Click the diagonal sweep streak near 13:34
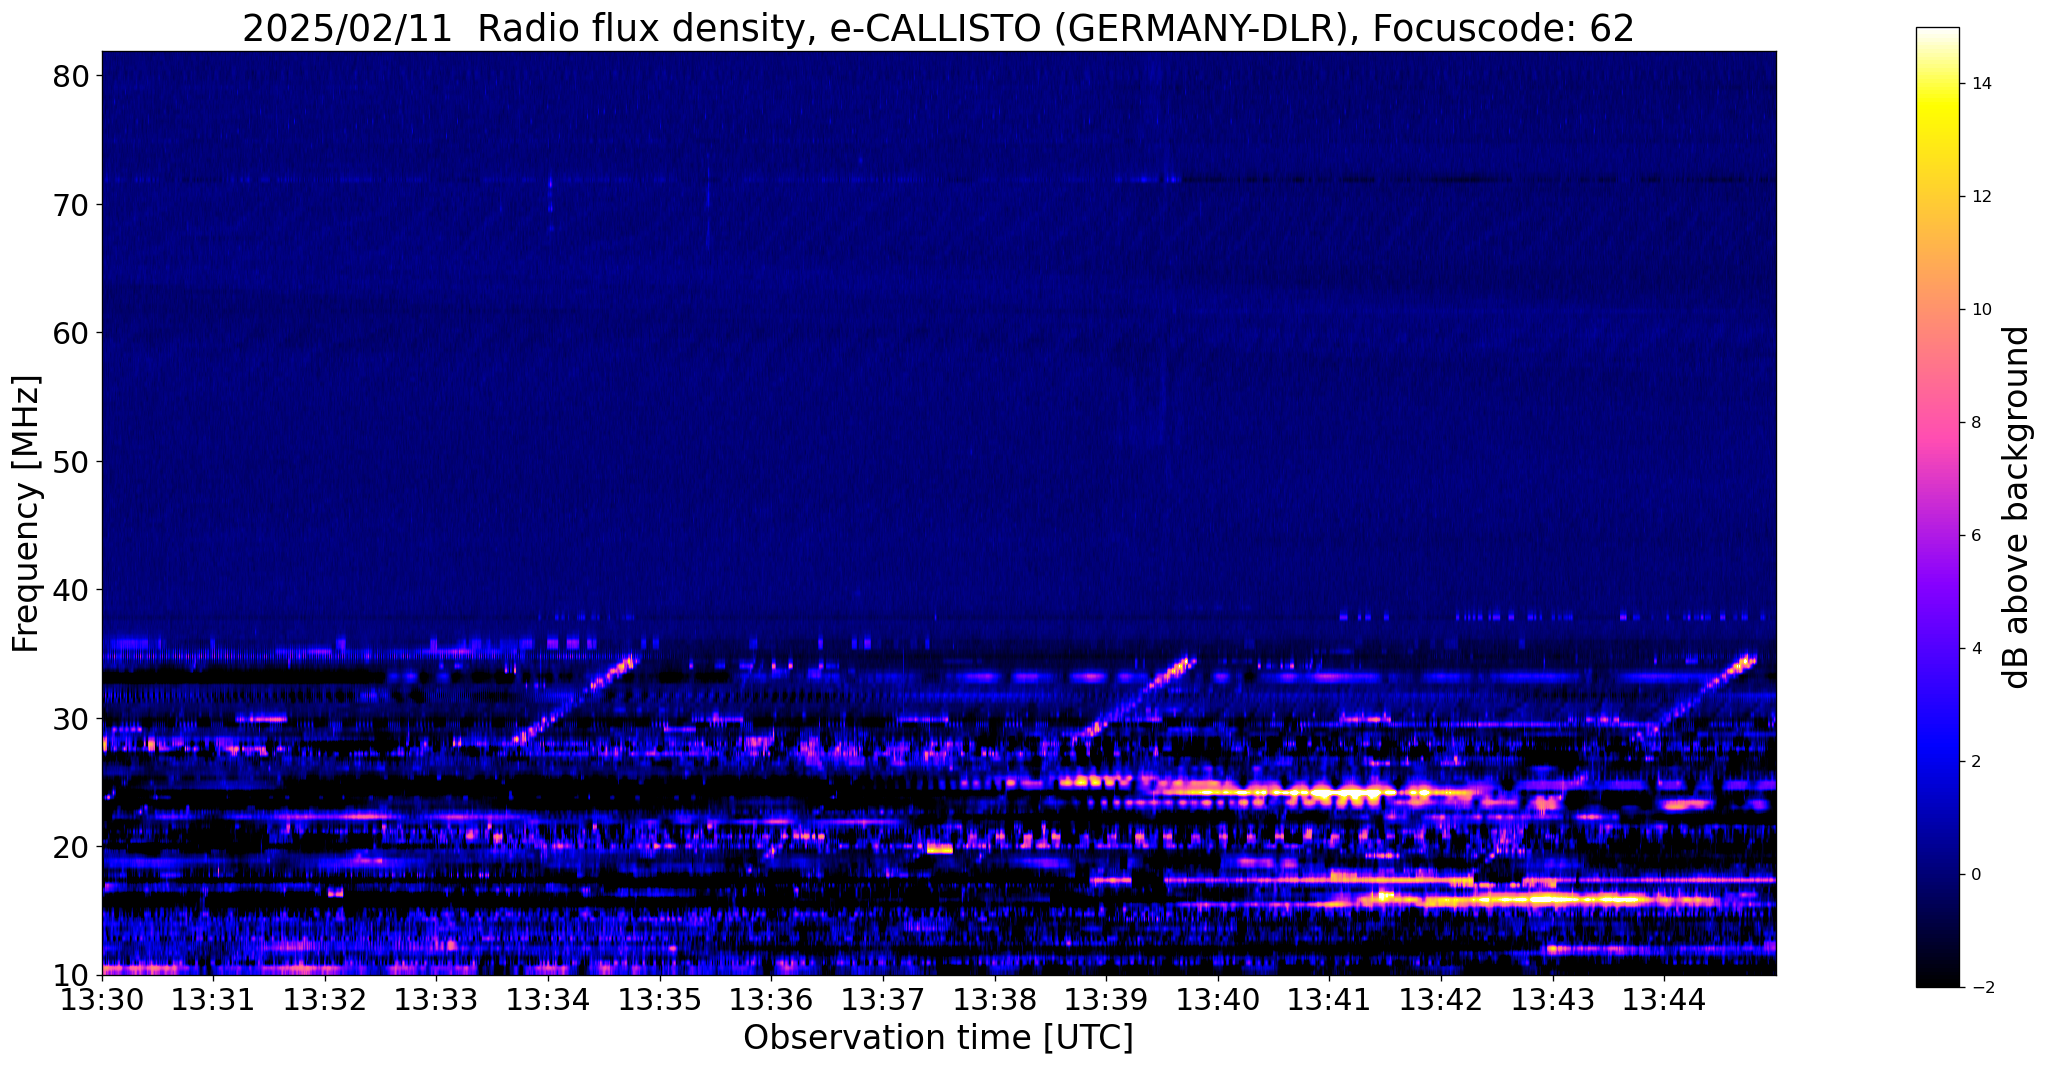The height and width of the screenshot is (1067, 2047). click(574, 700)
